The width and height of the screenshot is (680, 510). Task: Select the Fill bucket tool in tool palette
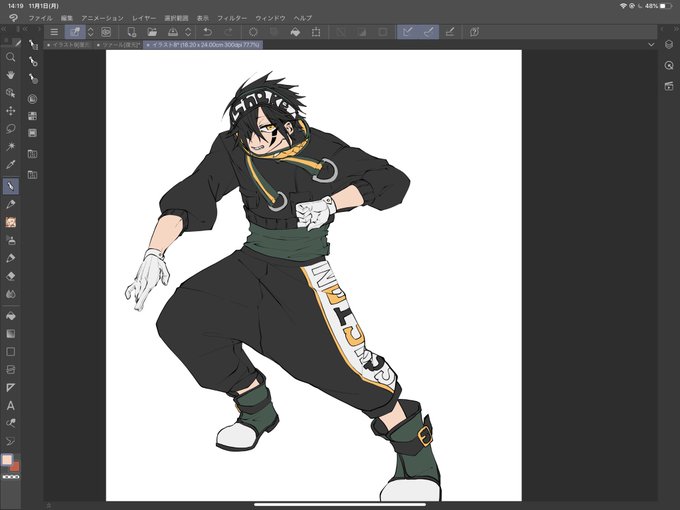pyautogui.click(x=10, y=316)
